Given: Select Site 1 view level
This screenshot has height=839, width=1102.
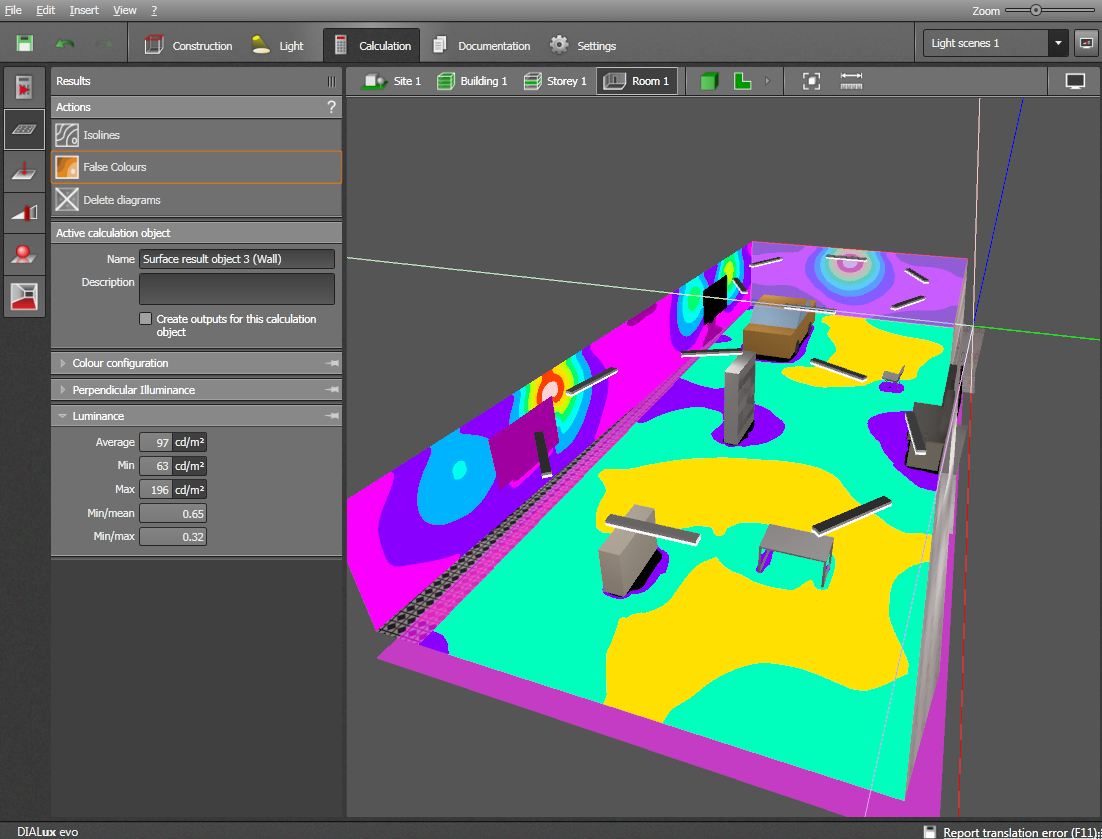Looking at the screenshot, I should 391,82.
